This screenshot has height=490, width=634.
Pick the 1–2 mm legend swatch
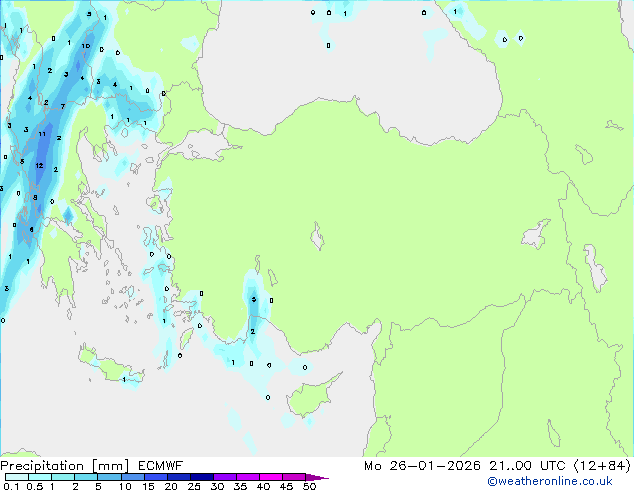[x=63, y=477]
